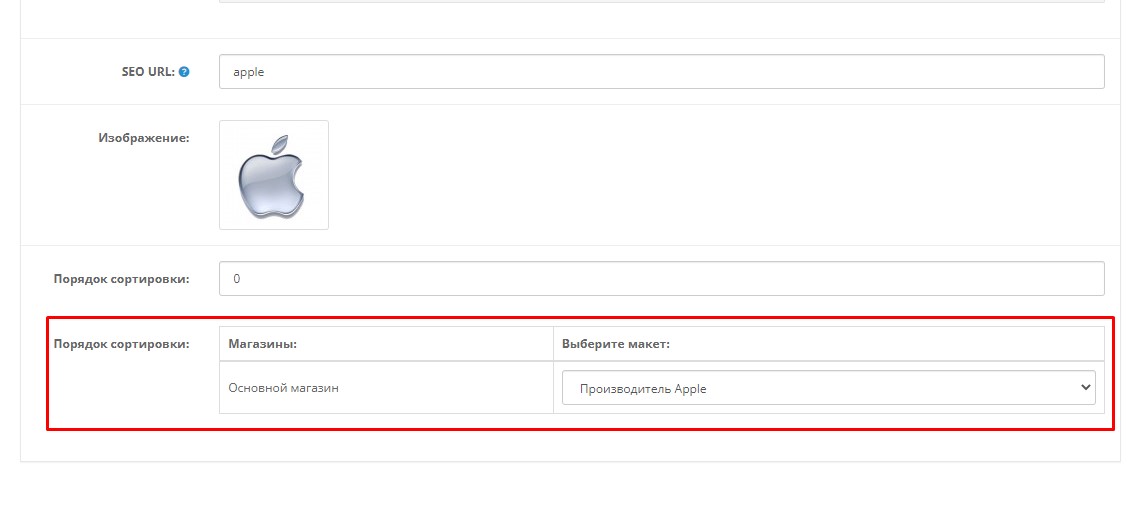Screen dimensions: 1138x509
Task: Click the silver Apple icon in image frame
Action: click(271, 176)
